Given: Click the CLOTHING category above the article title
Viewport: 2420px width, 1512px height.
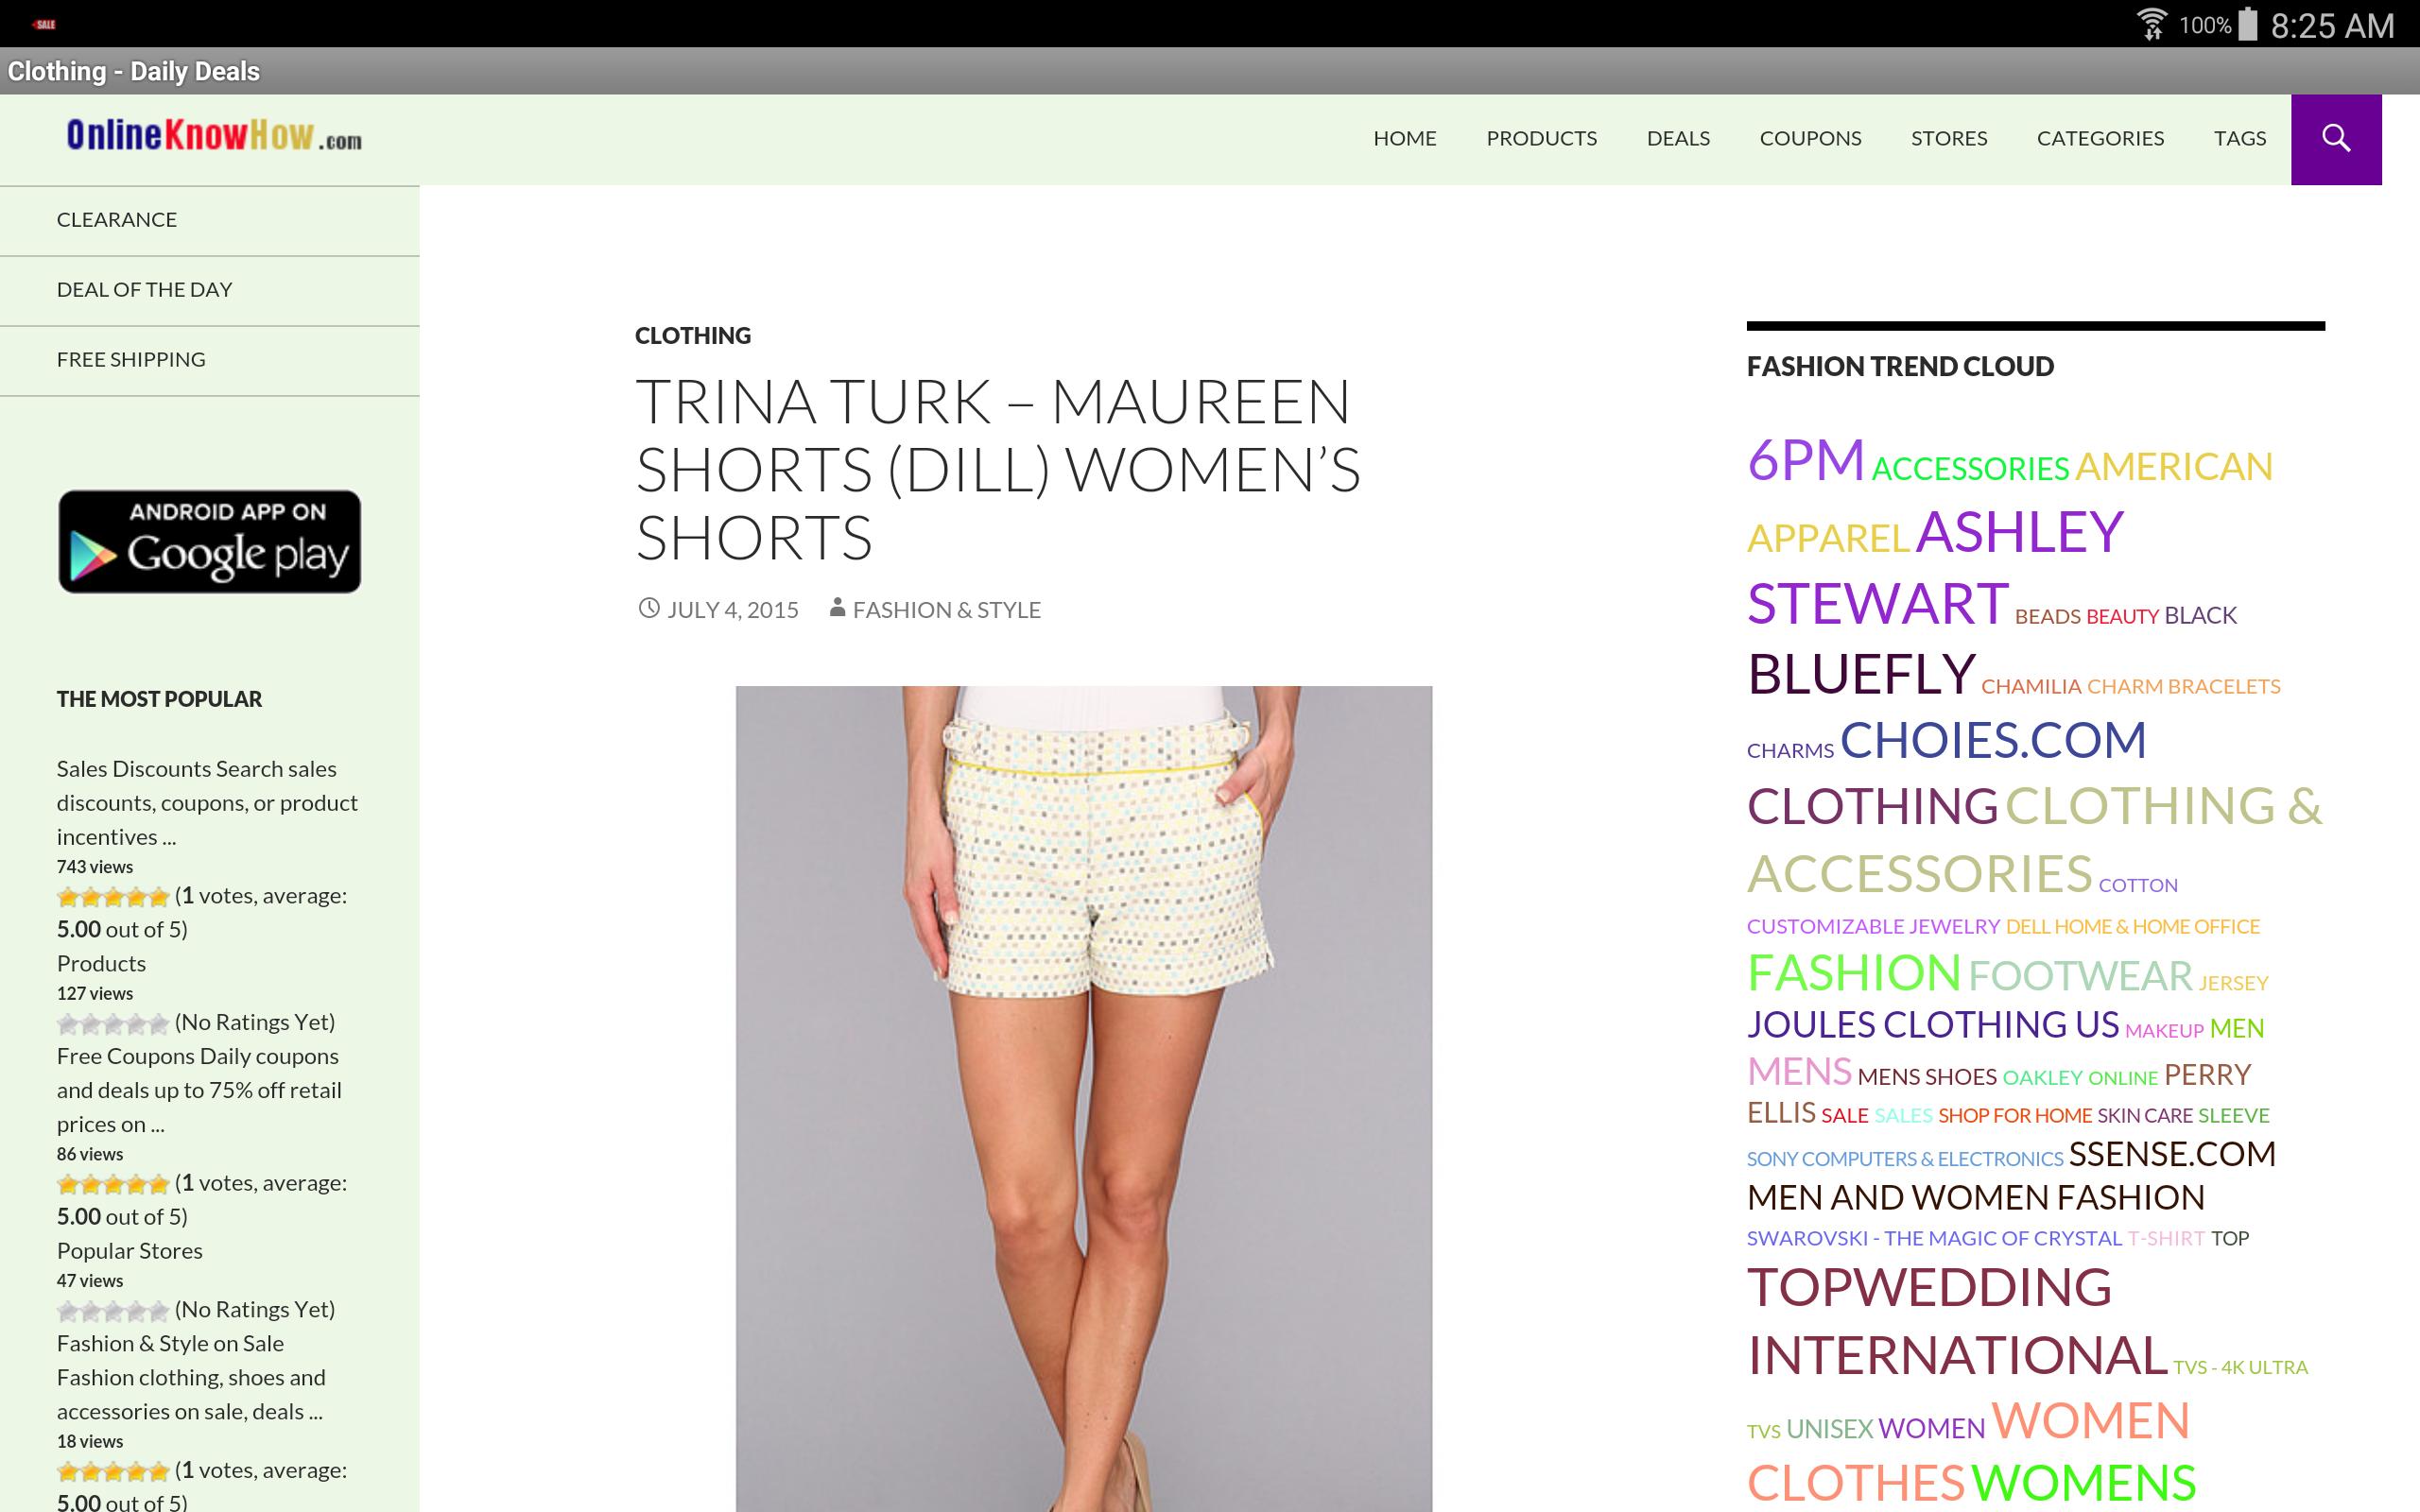Looking at the screenshot, I should (691, 335).
